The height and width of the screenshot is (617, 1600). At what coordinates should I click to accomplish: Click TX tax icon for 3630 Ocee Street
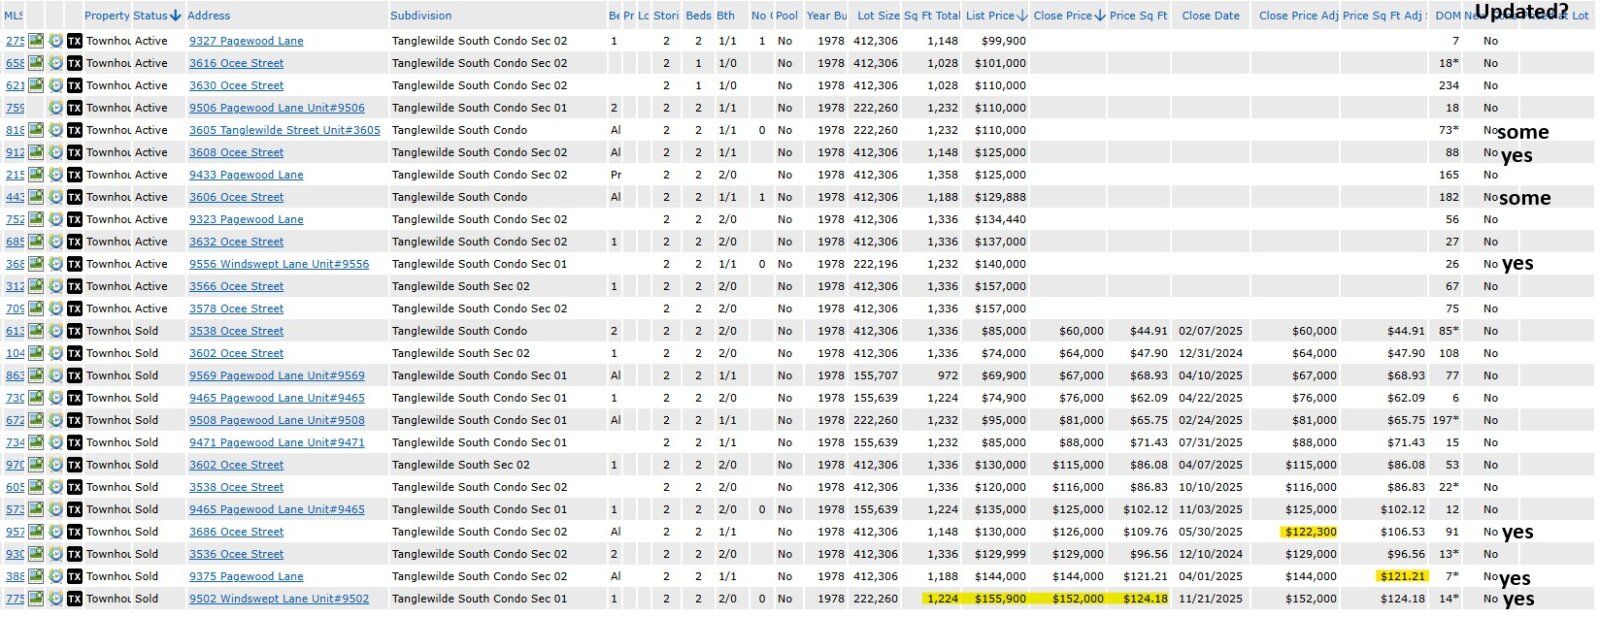tap(74, 86)
